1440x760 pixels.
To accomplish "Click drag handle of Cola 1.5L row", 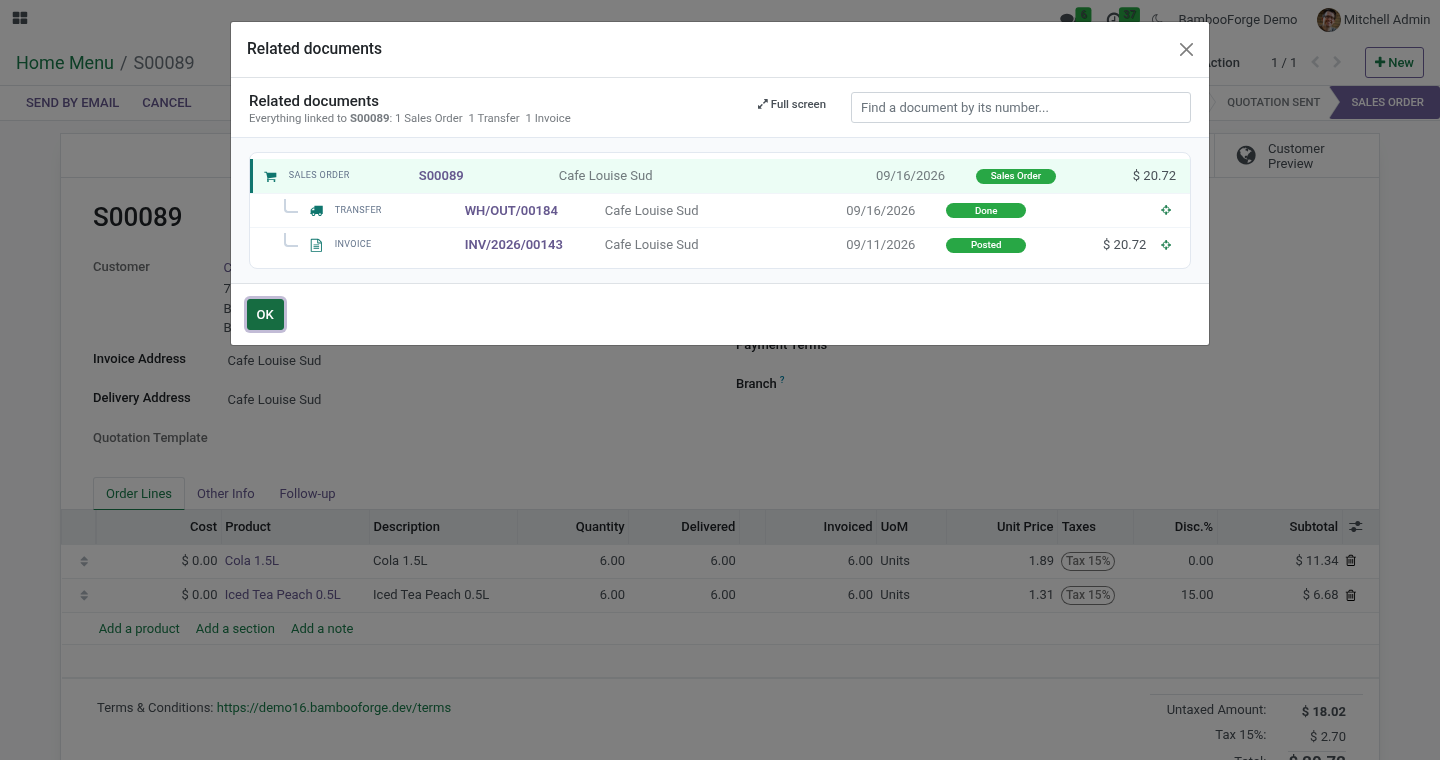I will click(x=84, y=561).
